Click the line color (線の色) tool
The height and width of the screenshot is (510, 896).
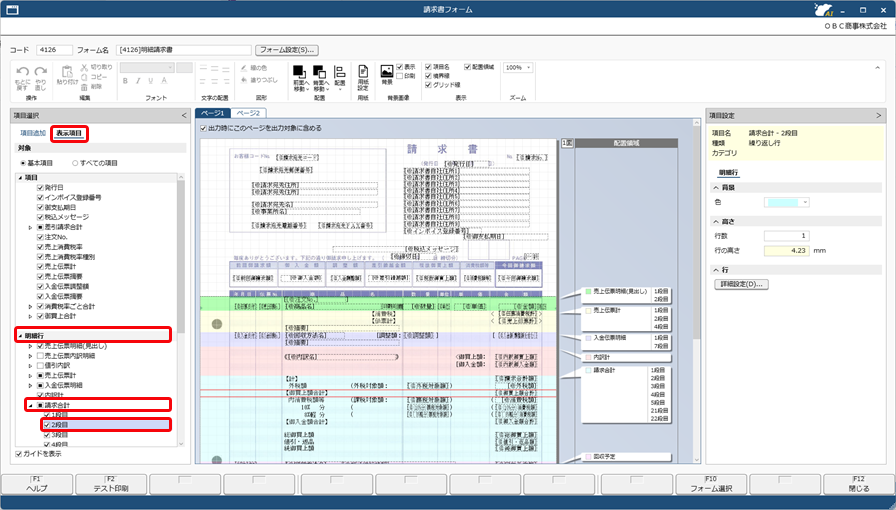254,67
